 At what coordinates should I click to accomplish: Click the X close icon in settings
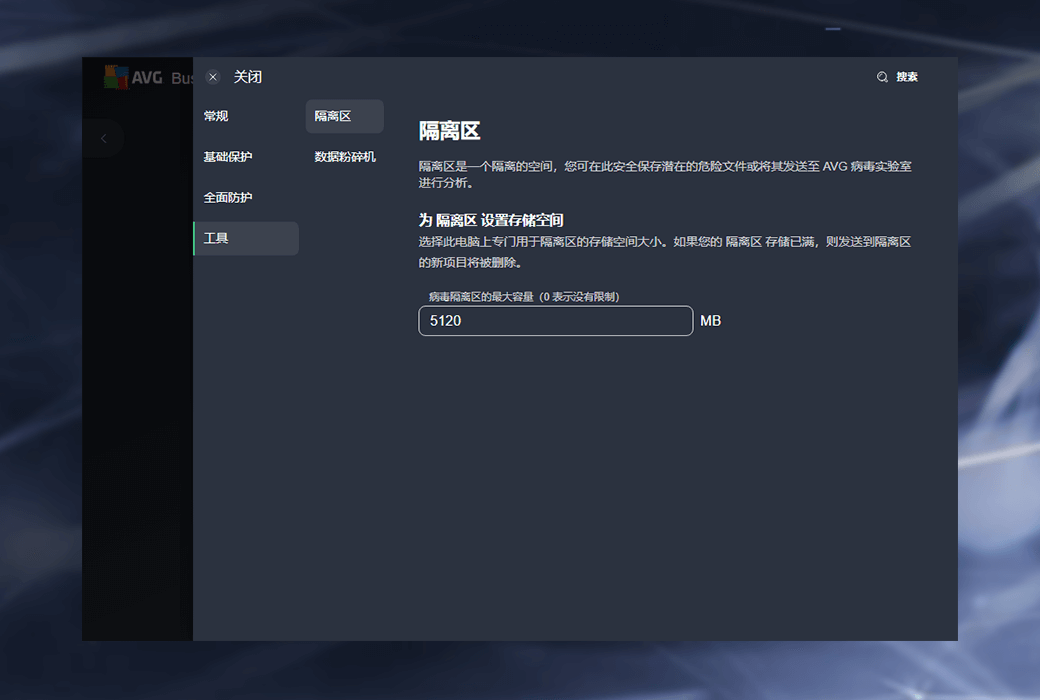pyautogui.click(x=213, y=77)
